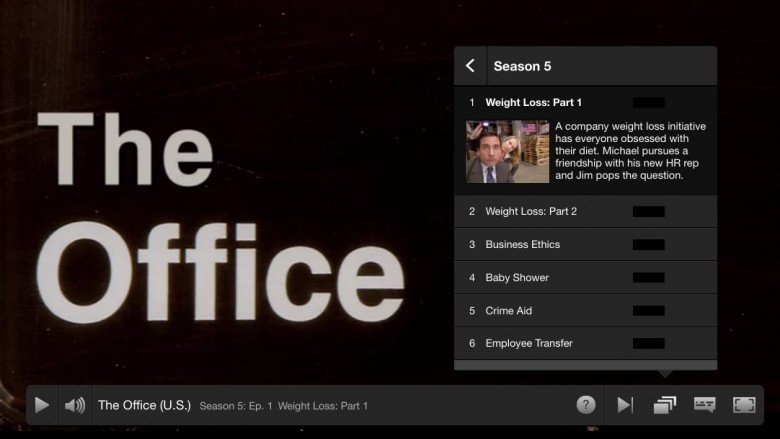Play episode 2 Weight Loss: Part 2
Viewport: 780px width, 439px height.
click(585, 211)
